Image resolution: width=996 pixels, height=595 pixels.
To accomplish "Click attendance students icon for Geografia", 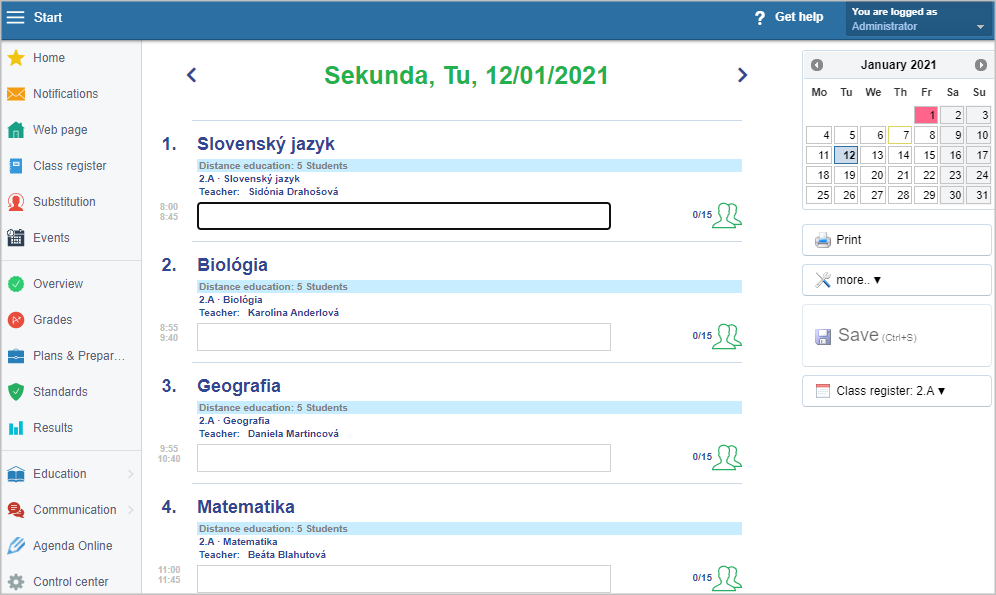I will 727,457.
